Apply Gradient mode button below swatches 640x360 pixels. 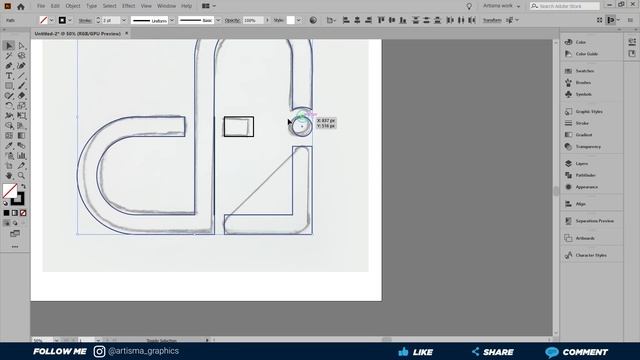coord(15,213)
